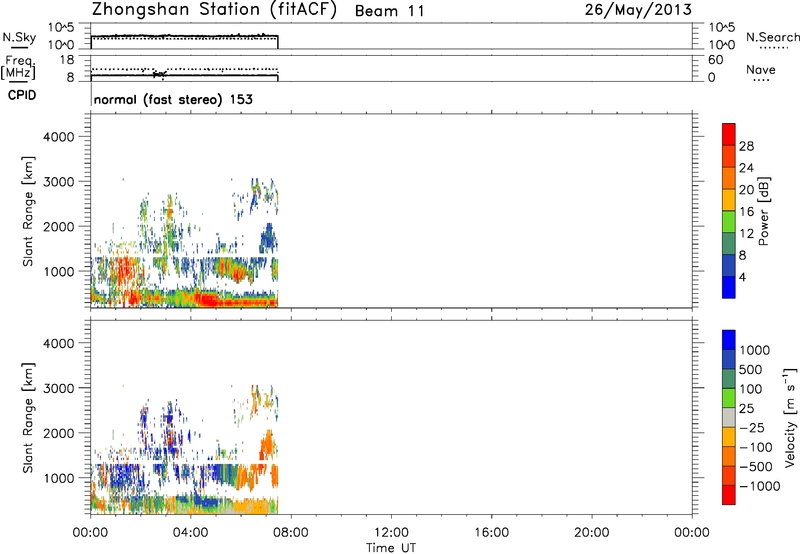Click the '12' power colorbar label

746,234
